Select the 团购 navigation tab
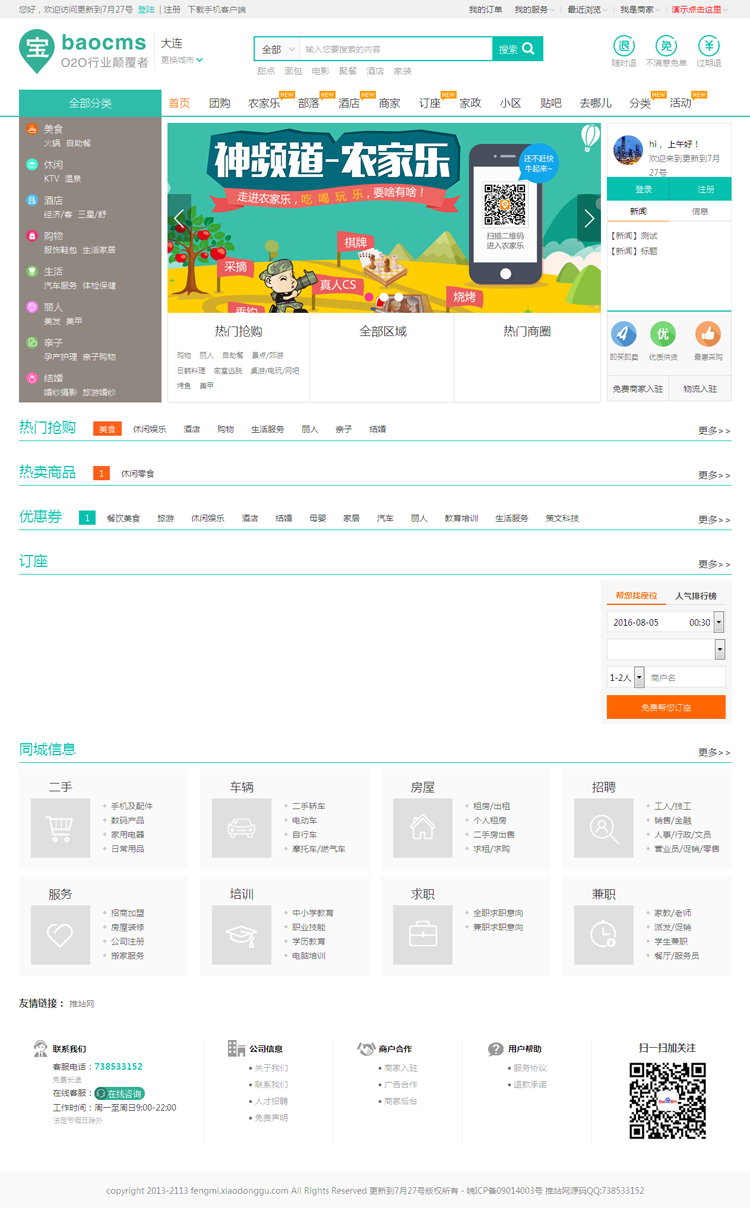 pos(220,103)
